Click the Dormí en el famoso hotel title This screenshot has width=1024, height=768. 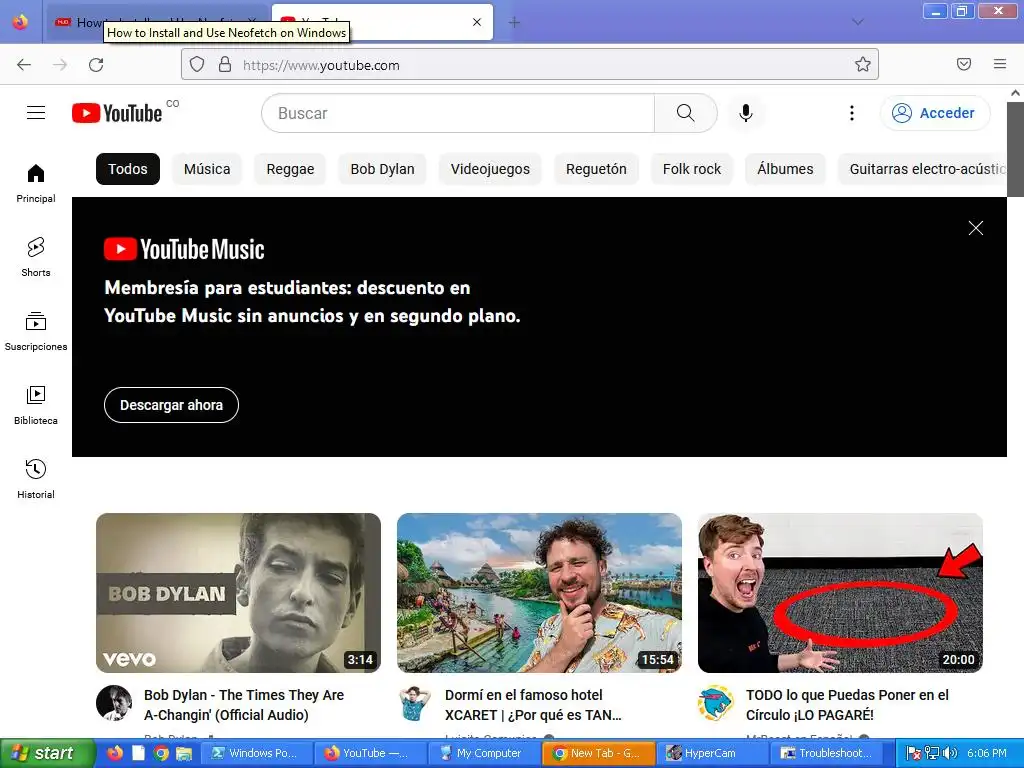click(x=533, y=705)
